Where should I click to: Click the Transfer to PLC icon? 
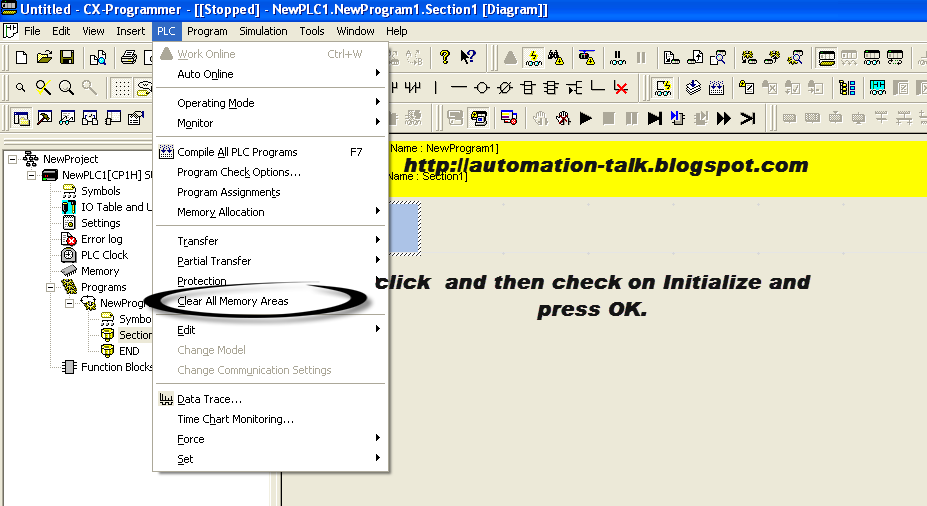[x=672, y=57]
